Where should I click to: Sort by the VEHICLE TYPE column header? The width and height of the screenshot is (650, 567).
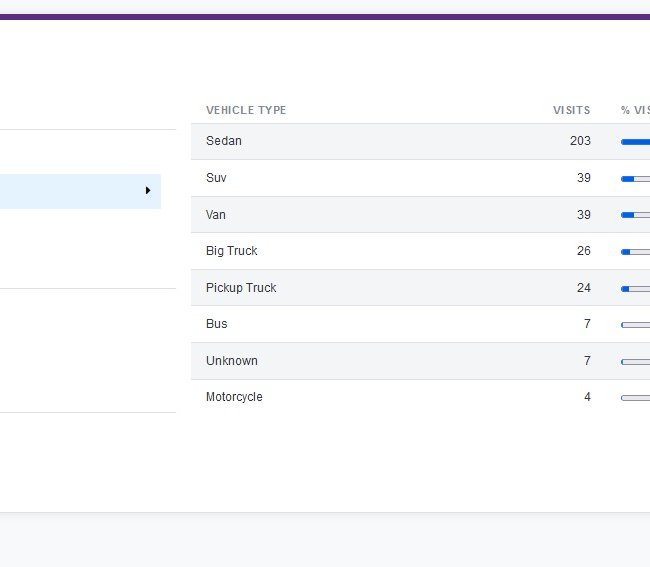pyautogui.click(x=246, y=110)
